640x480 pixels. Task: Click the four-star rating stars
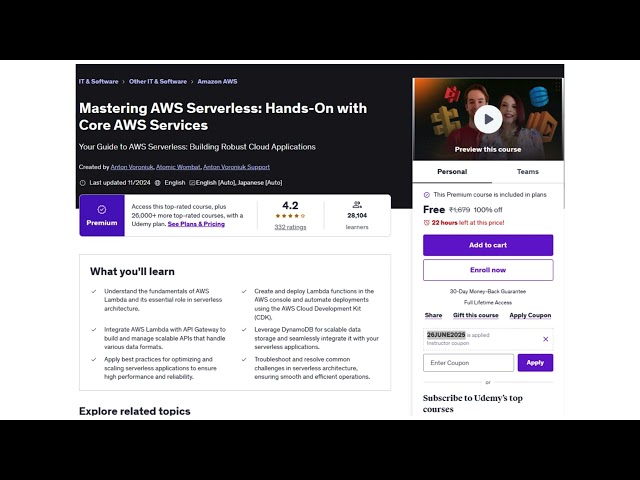[x=290, y=216]
